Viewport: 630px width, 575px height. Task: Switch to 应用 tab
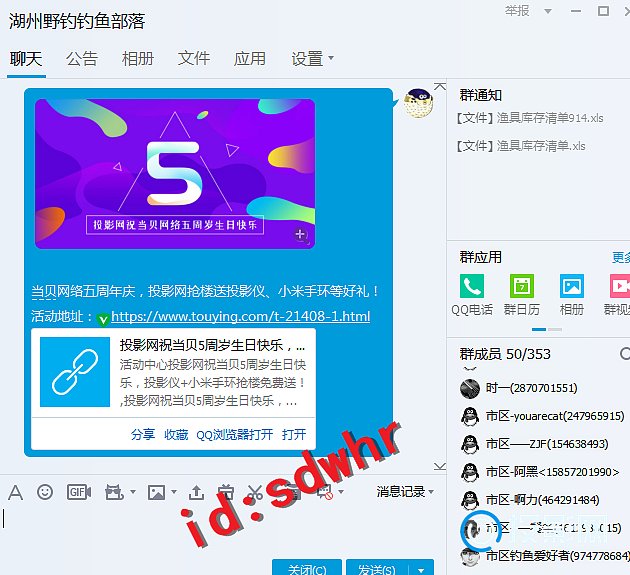tap(250, 59)
